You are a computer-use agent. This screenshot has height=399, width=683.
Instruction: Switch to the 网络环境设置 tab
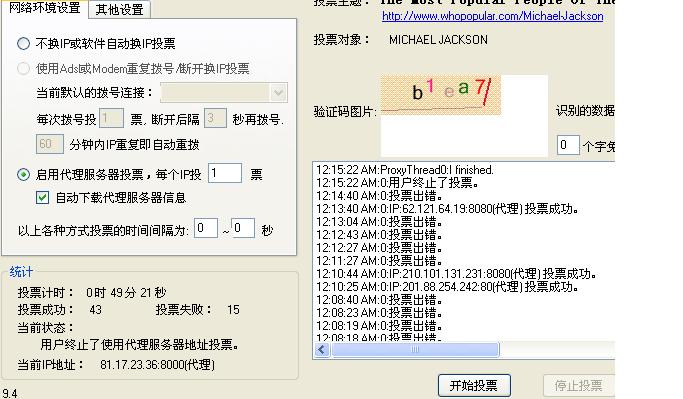click(44, 9)
